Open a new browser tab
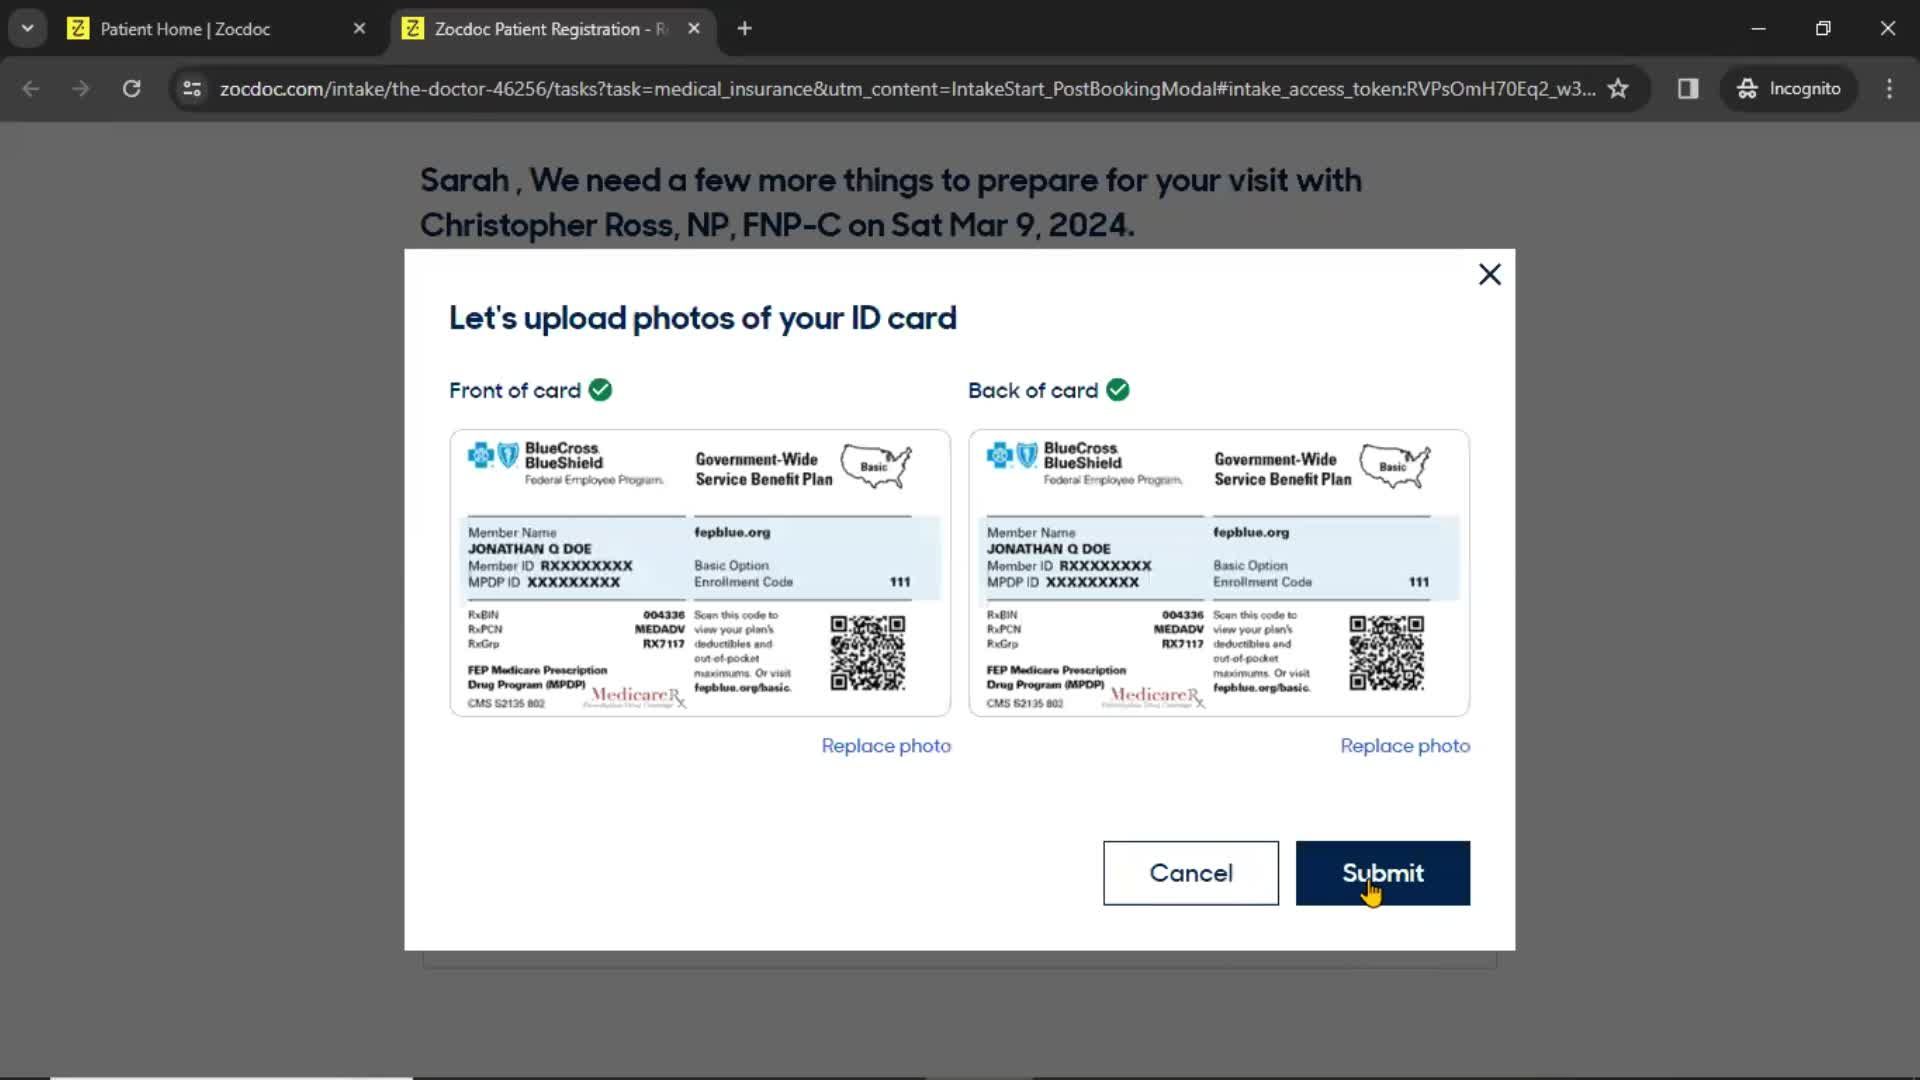Screen dimensions: 1920x1080 [744, 29]
